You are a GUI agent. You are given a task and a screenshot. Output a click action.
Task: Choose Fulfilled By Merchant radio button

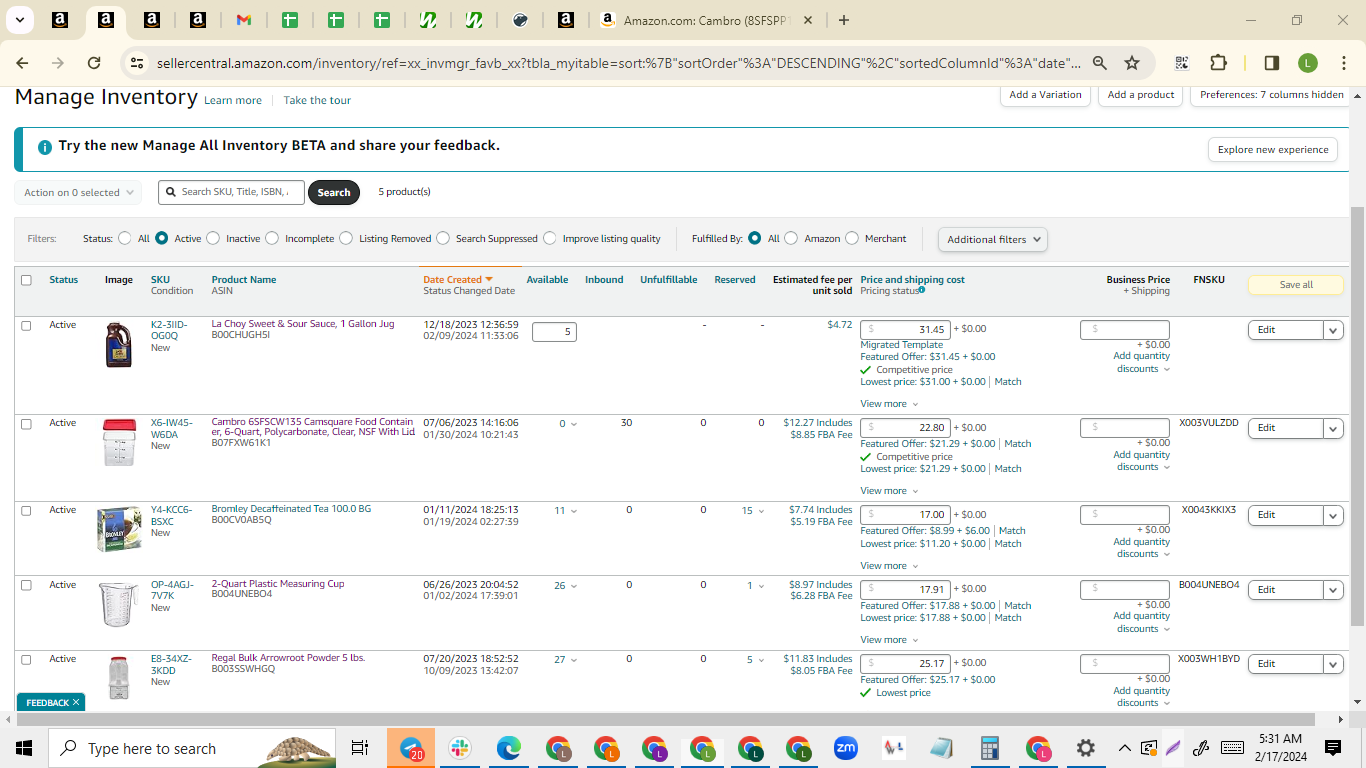[852, 239]
